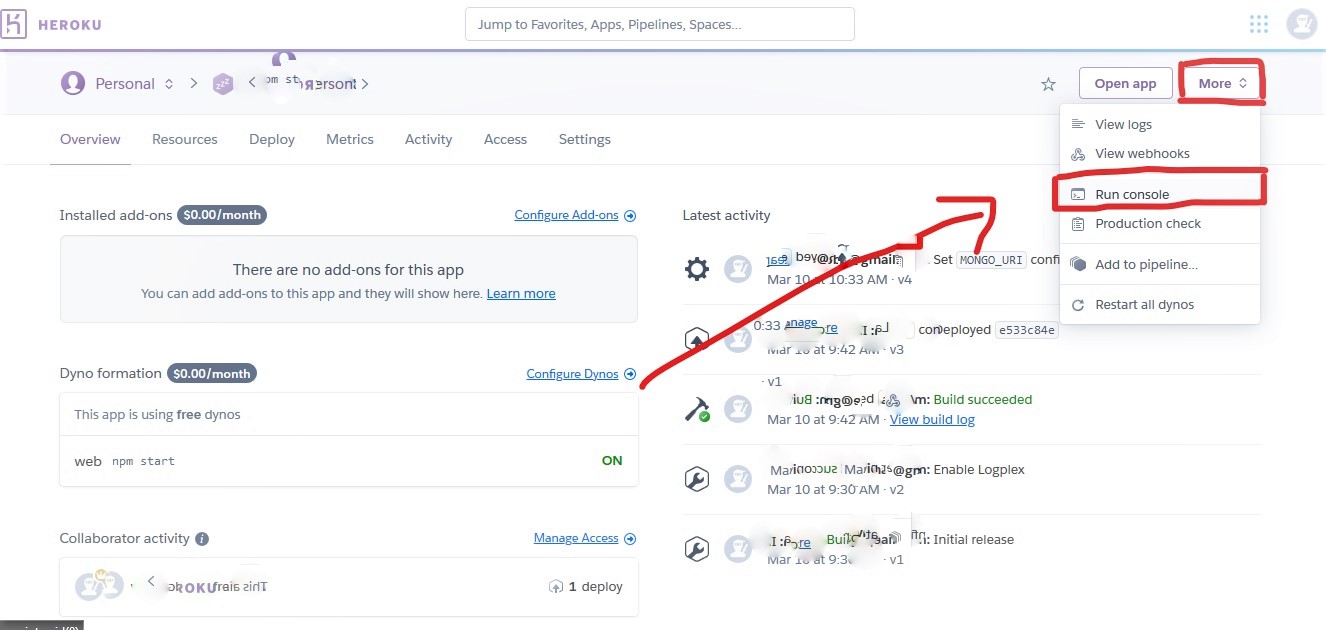
Task: Click the Production check clipboard icon
Action: 1078,223
